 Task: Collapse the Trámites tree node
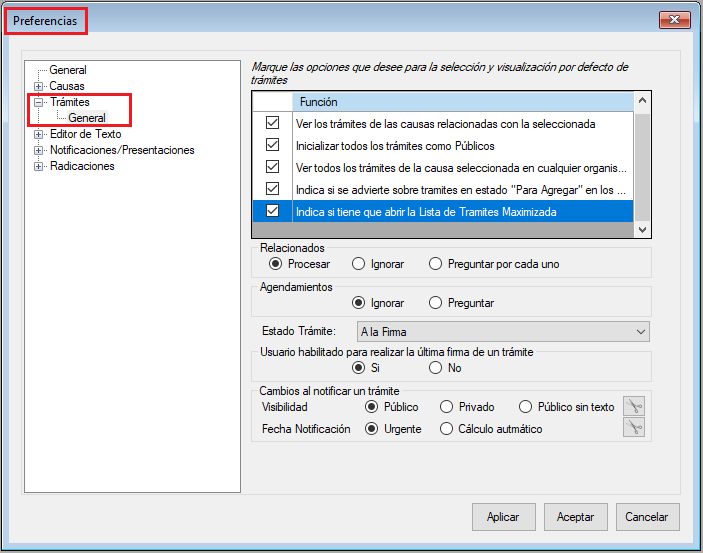pyautogui.click(x=39, y=102)
